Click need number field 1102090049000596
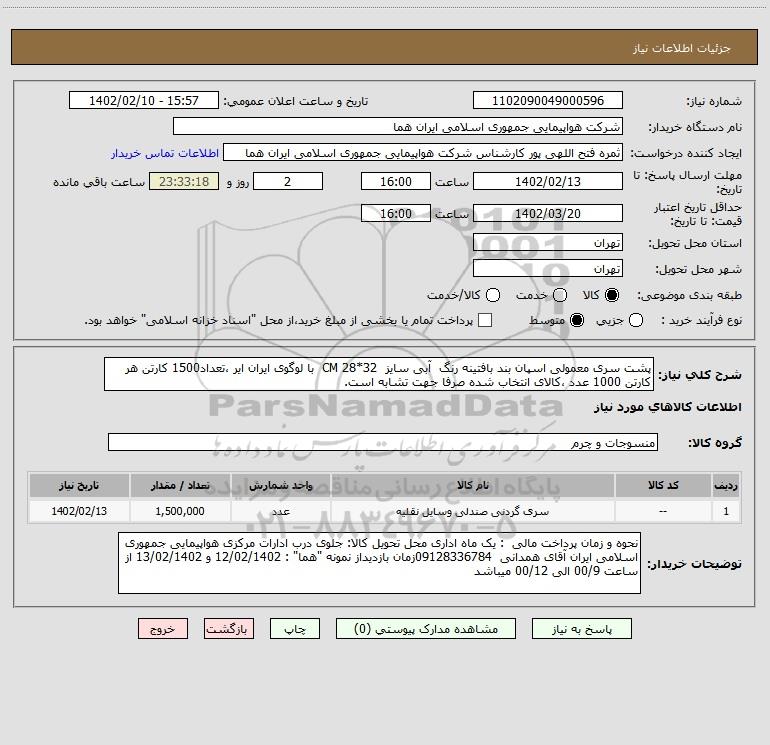Screen dimensions: 770x745 (548, 100)
